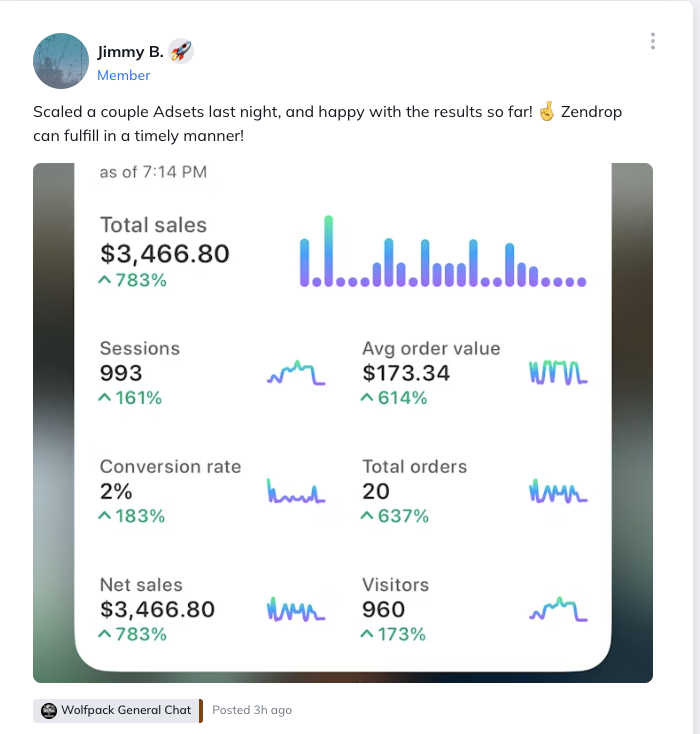Click the Total orders sparkline
The image size is (700, 734).
[x=557, y=491]
